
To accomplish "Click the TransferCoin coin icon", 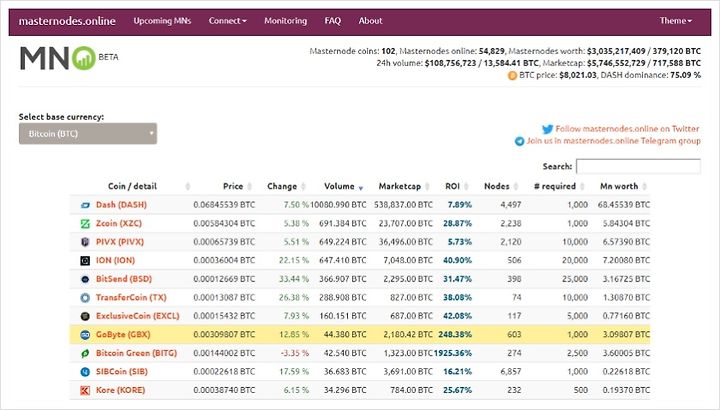I will click(x=85, y=298).
